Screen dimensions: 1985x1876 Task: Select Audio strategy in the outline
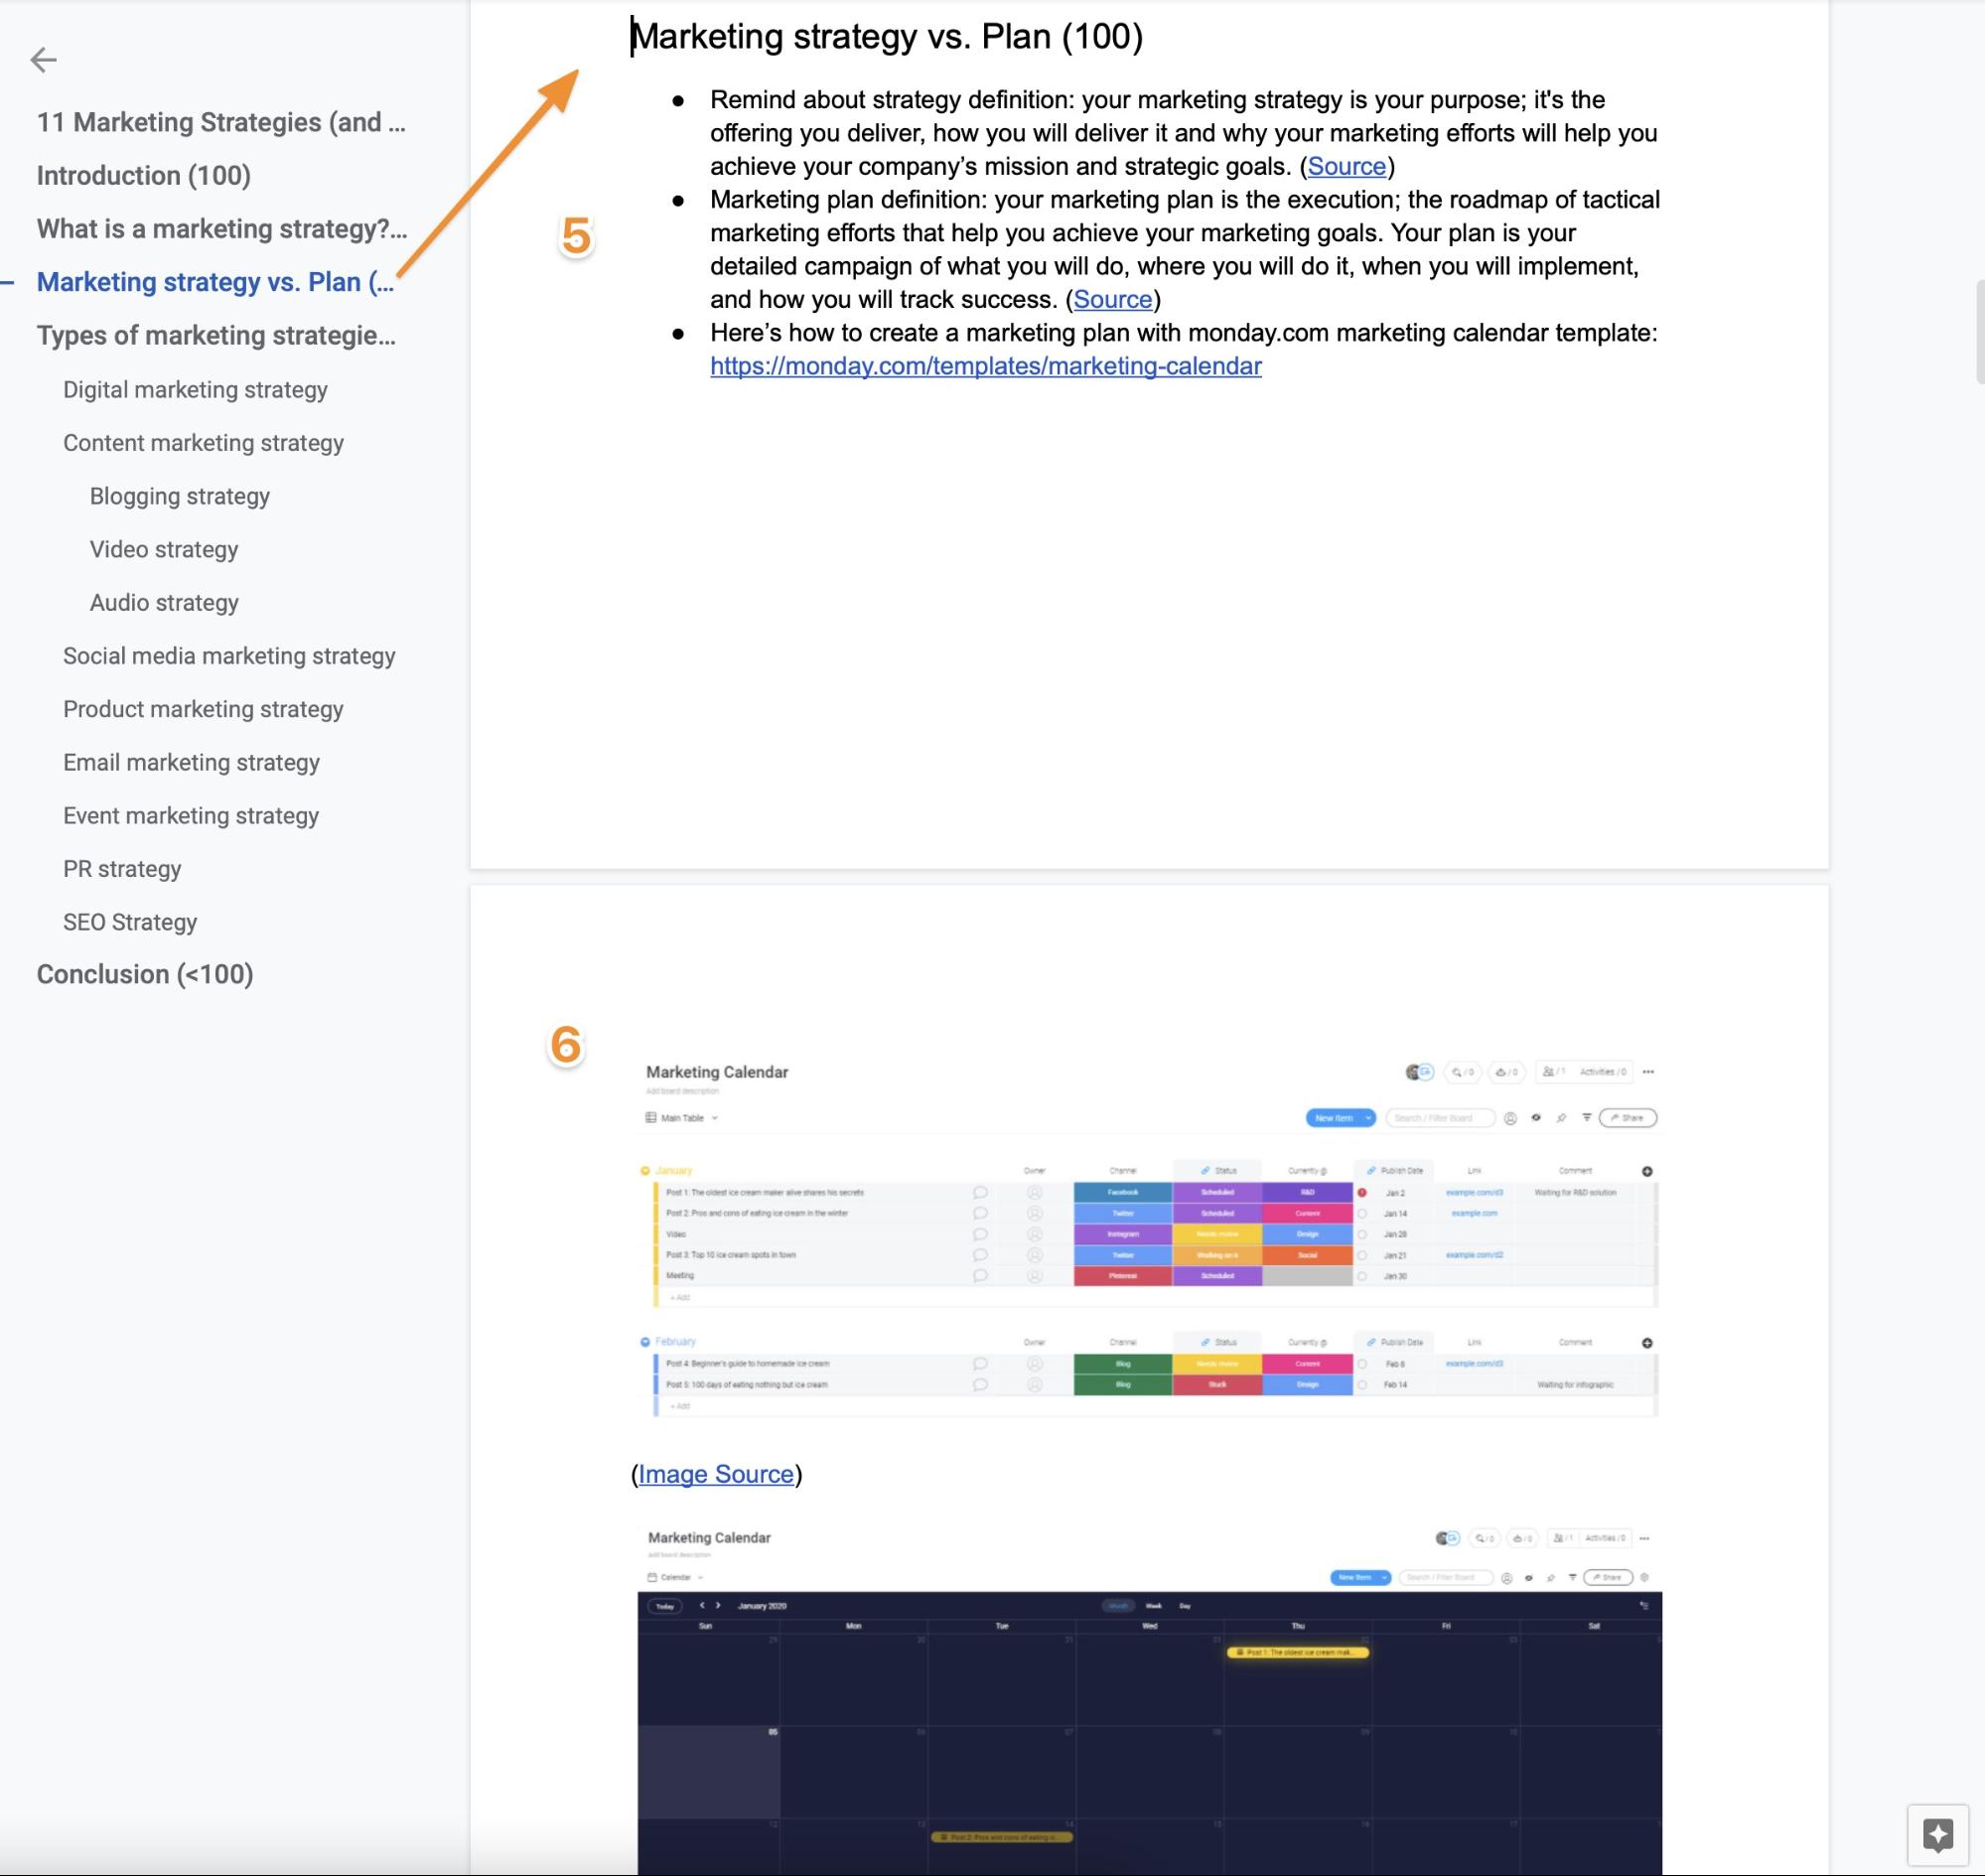(164, 602)
